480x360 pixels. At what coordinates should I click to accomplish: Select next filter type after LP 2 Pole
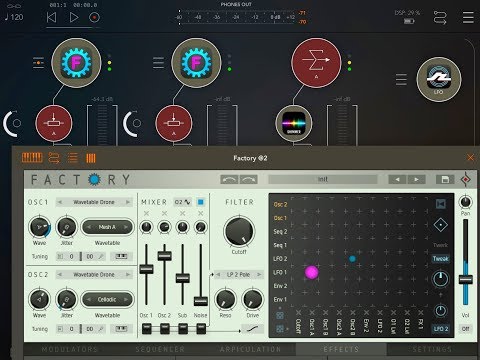[259, 275]
